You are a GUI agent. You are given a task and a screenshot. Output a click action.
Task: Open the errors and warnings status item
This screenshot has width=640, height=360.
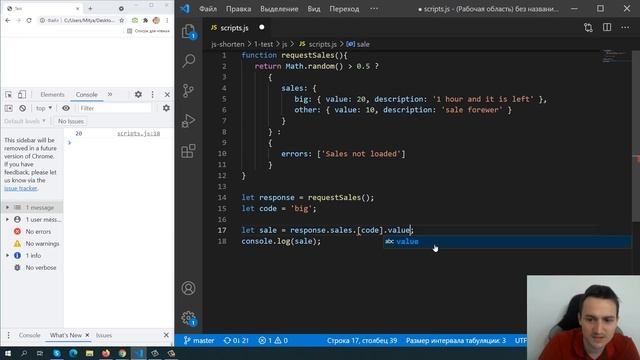[x=273, y=340]
